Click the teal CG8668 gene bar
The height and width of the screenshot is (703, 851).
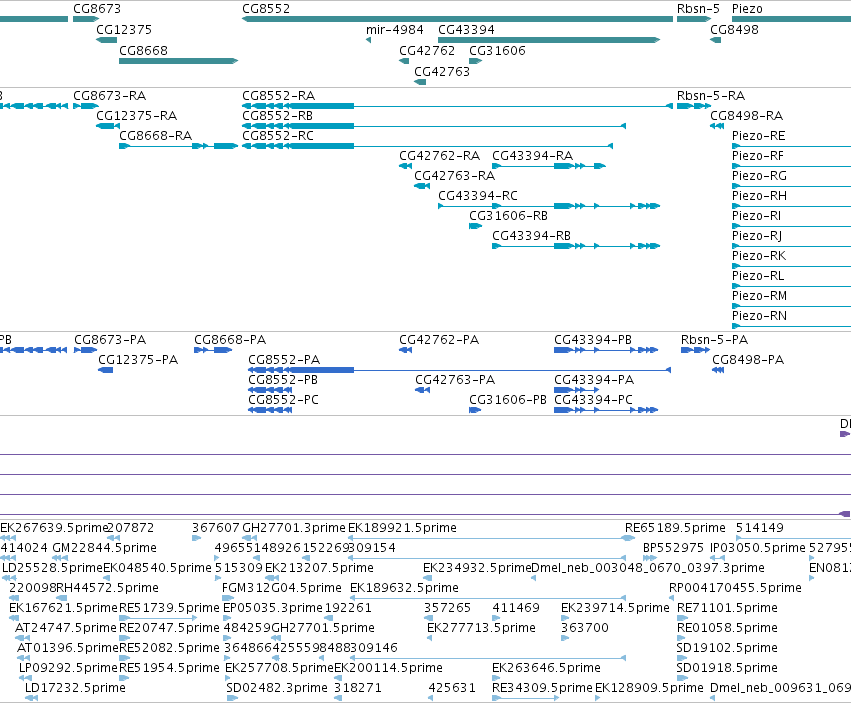[x=178, y=61]
